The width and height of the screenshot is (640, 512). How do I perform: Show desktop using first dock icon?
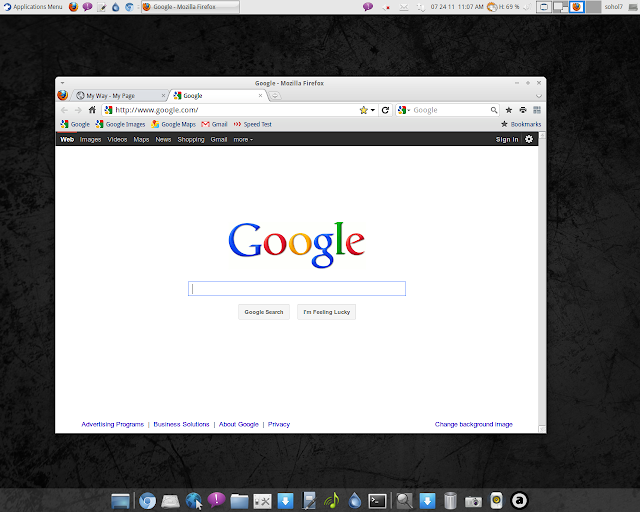(120, 501)
